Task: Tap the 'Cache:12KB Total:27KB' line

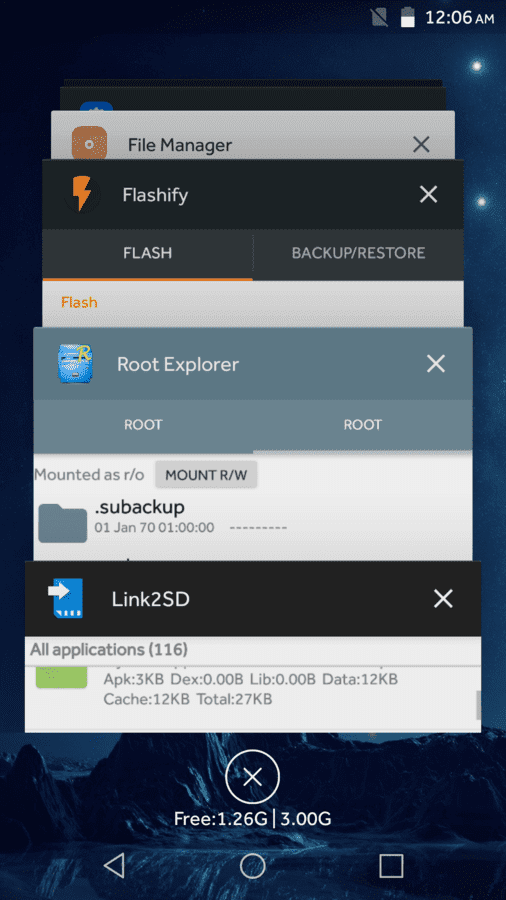Action: tap(188, 699)
